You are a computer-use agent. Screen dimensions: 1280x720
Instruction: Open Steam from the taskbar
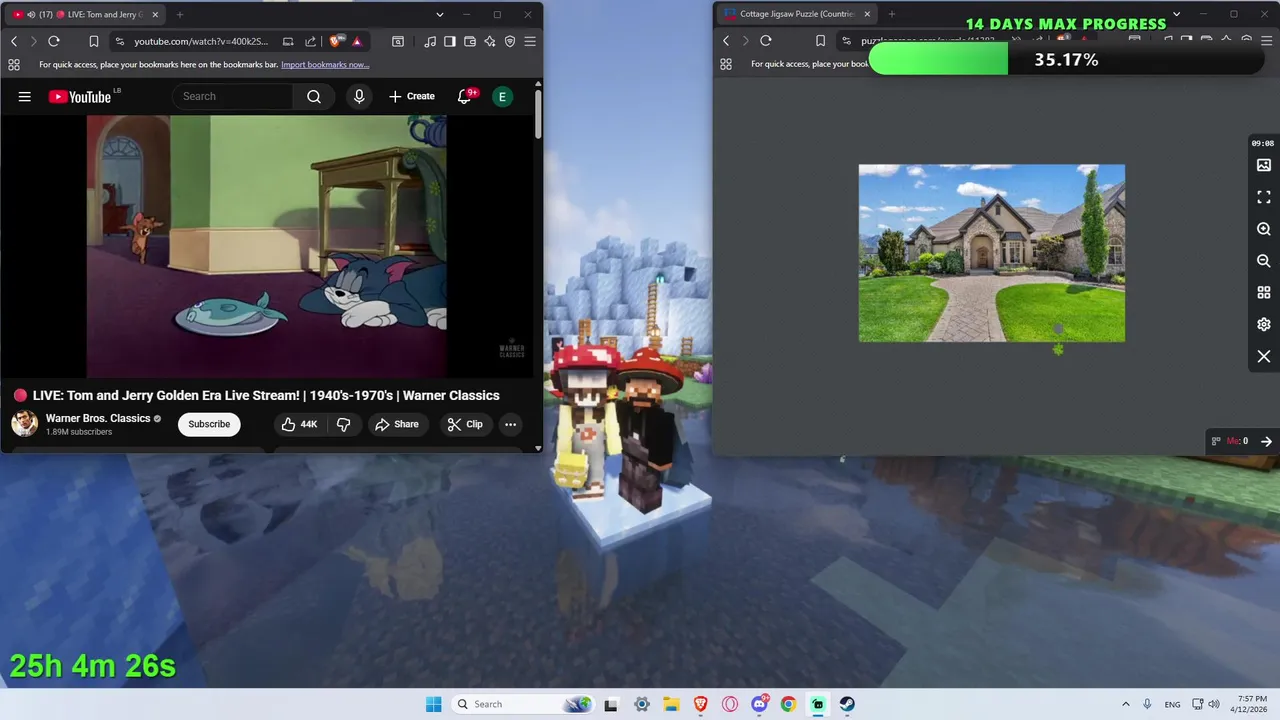click(847, 704)
